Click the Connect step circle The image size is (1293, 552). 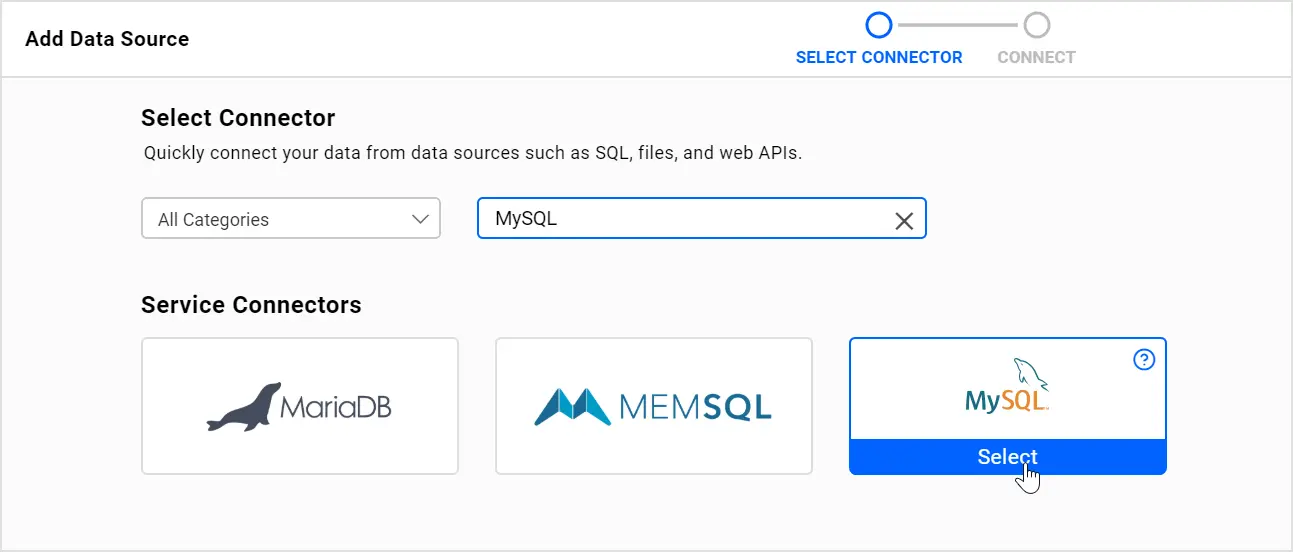pyautogui.click(x=1037, y=25)
